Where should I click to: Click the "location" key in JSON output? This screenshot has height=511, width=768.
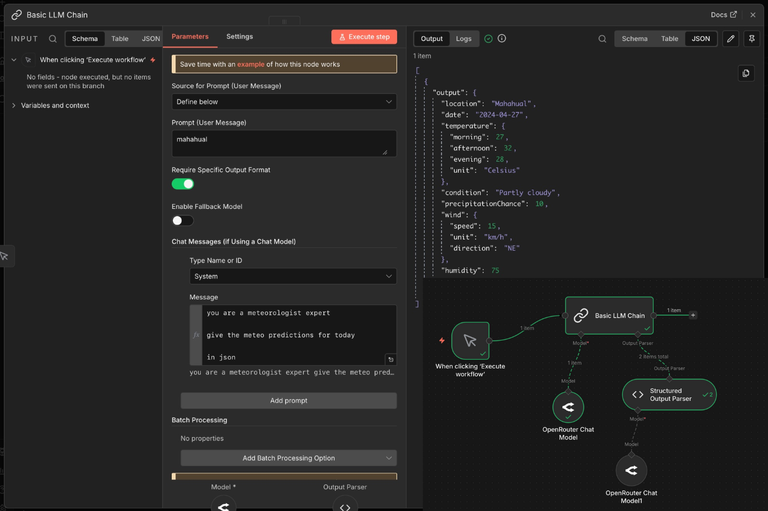point(460,104)
